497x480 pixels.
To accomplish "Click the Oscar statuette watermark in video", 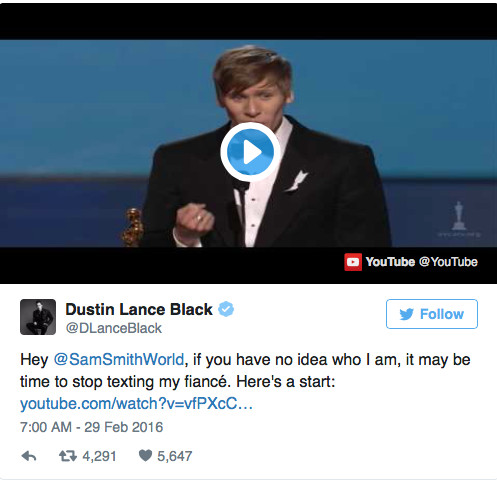I will pos(459,219).
